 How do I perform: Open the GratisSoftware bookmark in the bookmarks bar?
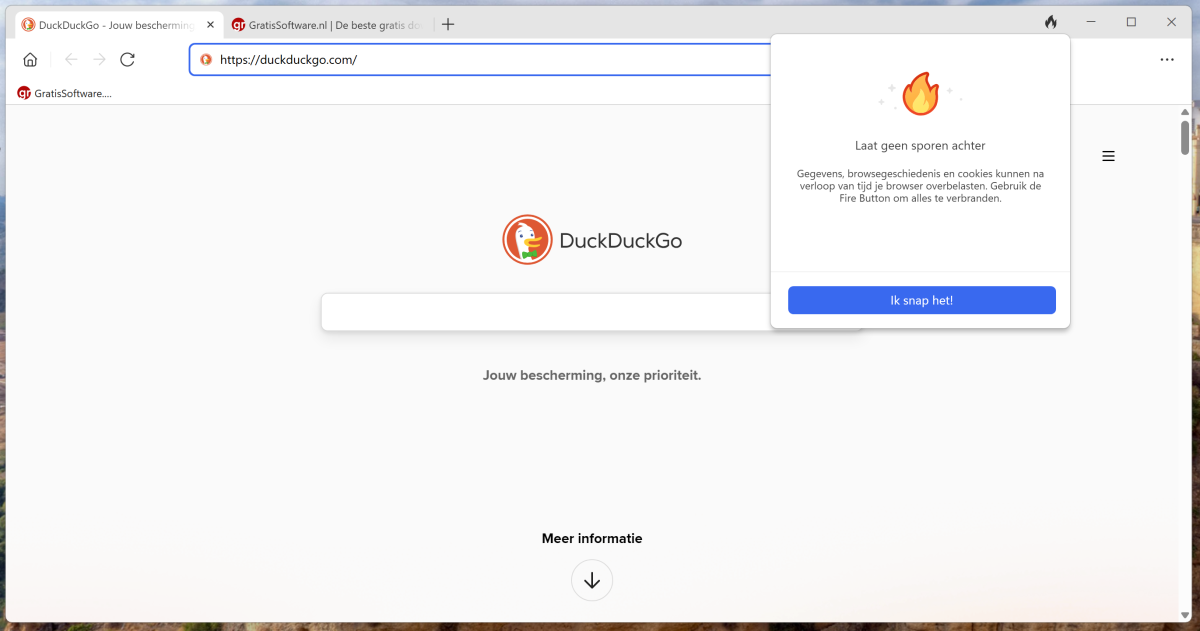(64, 93)
